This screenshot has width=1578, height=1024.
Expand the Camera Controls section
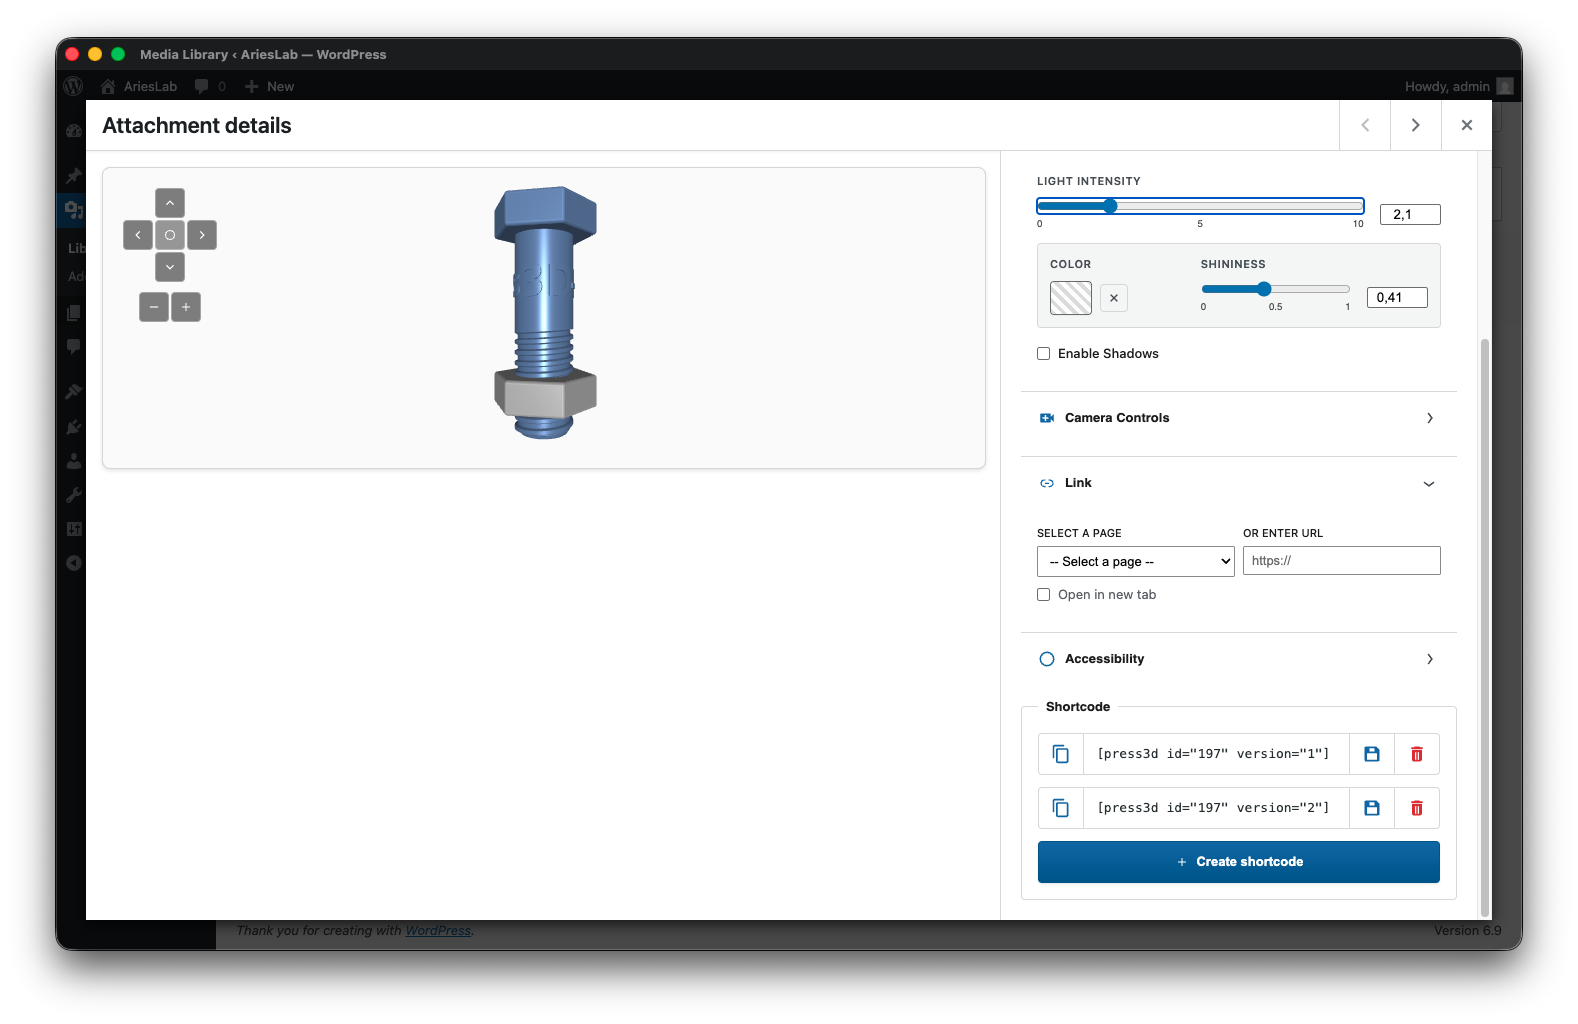[x=1238, y=418]
